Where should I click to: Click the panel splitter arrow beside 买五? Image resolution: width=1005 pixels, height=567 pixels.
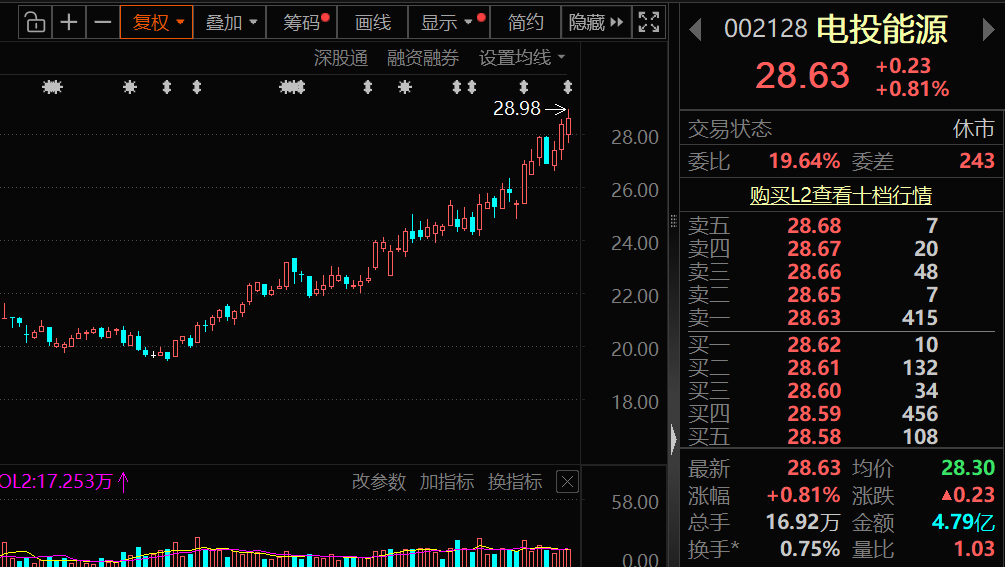673,438
